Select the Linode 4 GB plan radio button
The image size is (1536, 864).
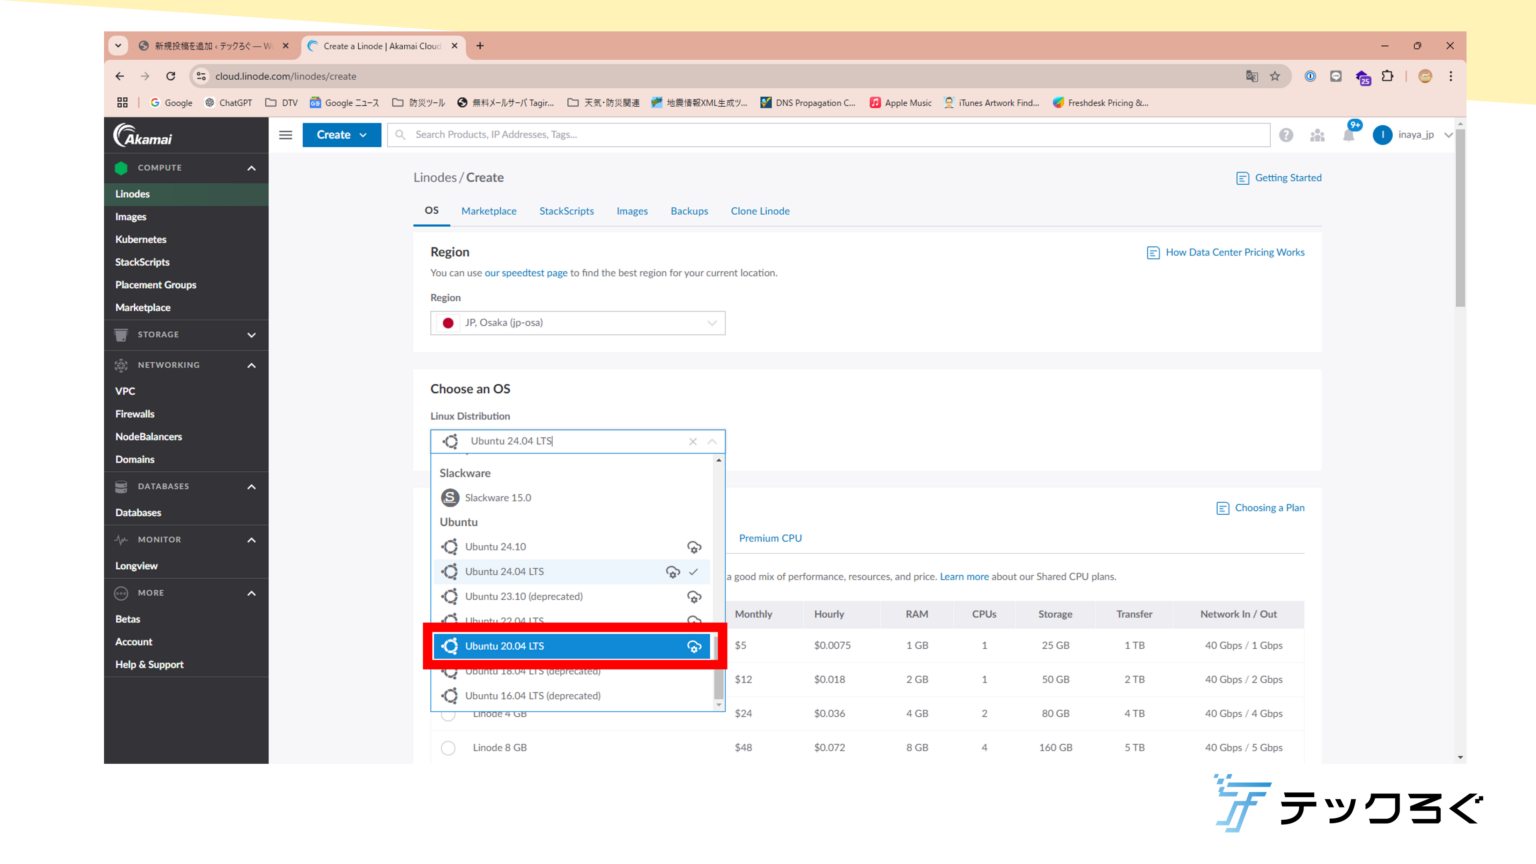[448, 713]
